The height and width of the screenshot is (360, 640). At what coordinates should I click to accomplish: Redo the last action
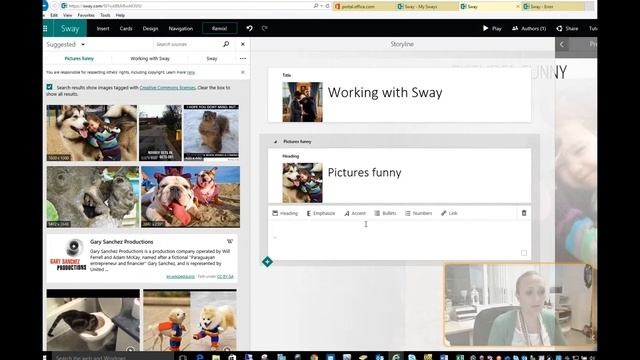click(264, 29)
